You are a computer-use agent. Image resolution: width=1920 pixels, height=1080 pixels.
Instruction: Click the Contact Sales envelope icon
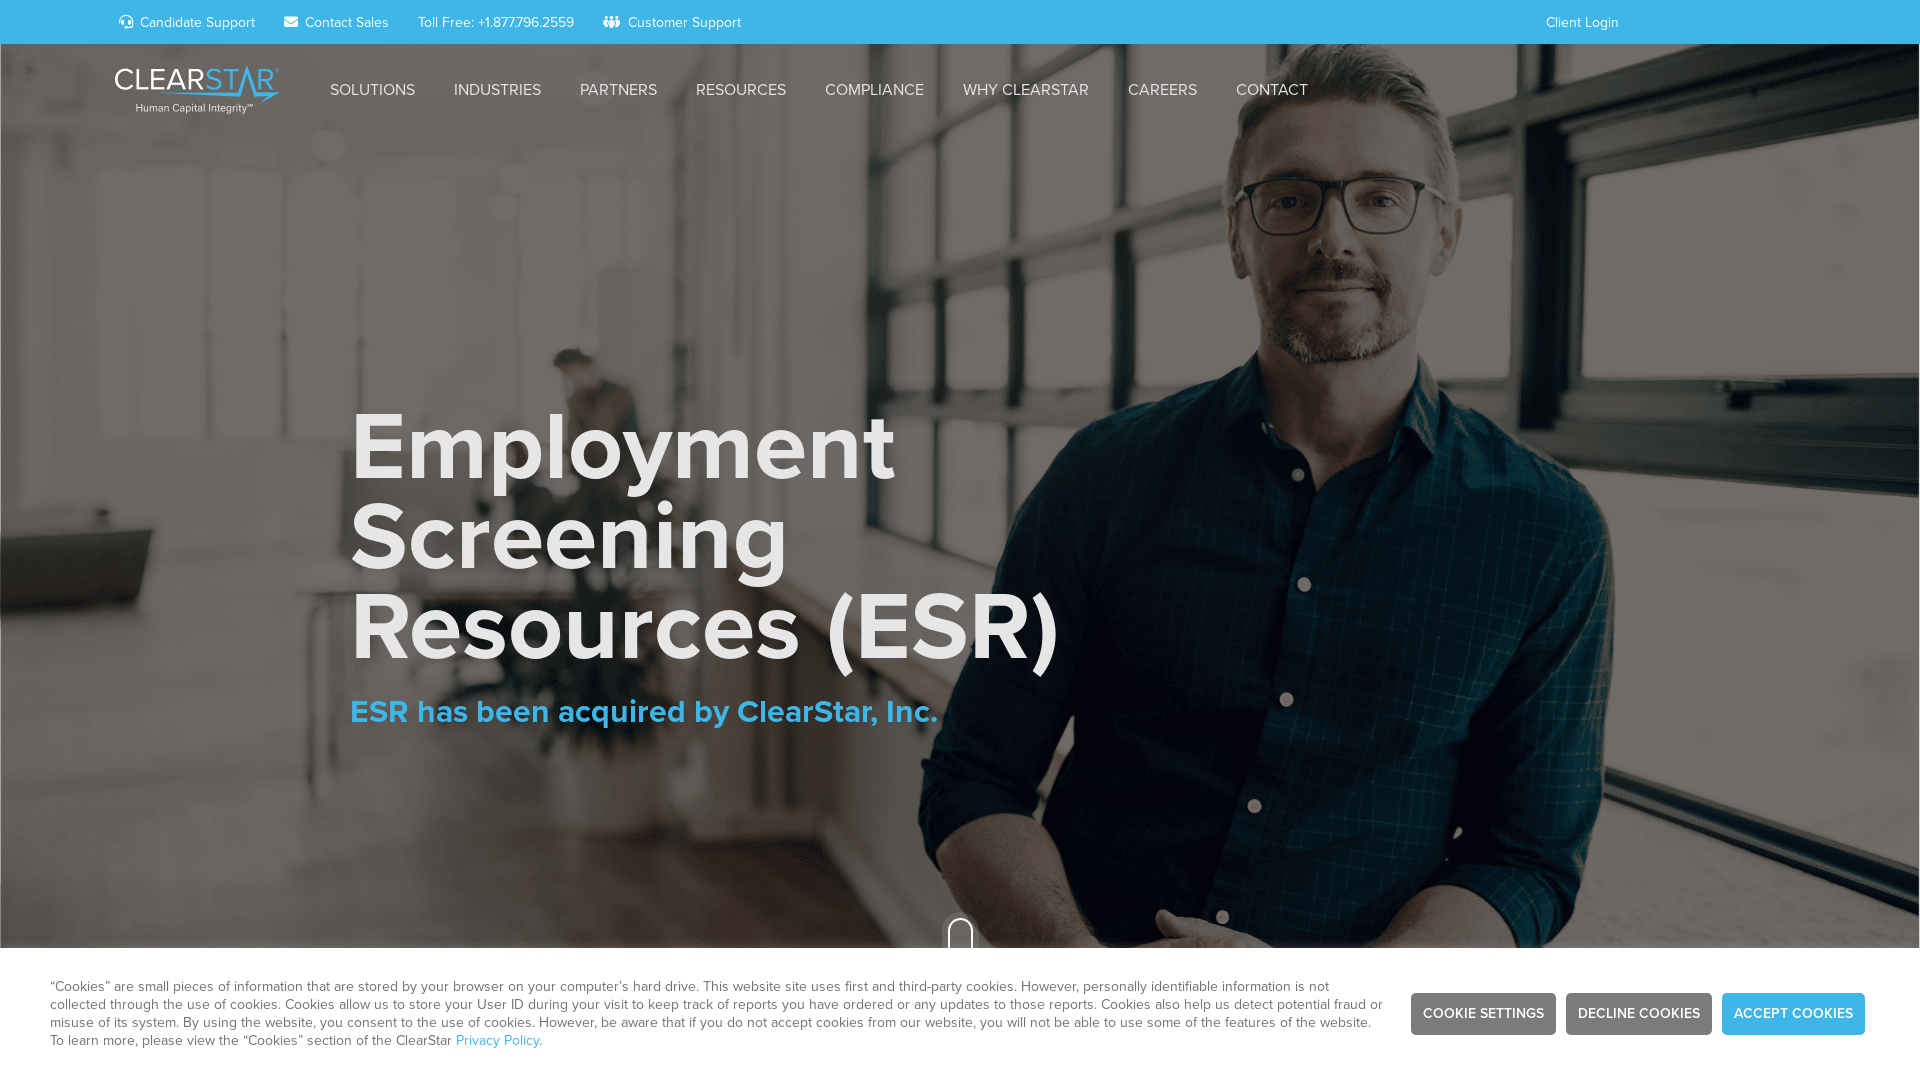click(x=291, y=22)
